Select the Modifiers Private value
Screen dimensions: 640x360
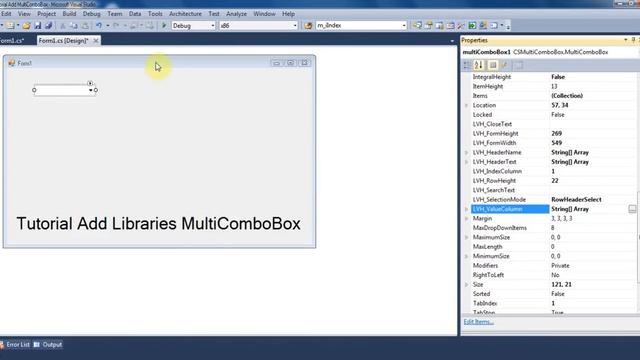click(x=560, y=266)
